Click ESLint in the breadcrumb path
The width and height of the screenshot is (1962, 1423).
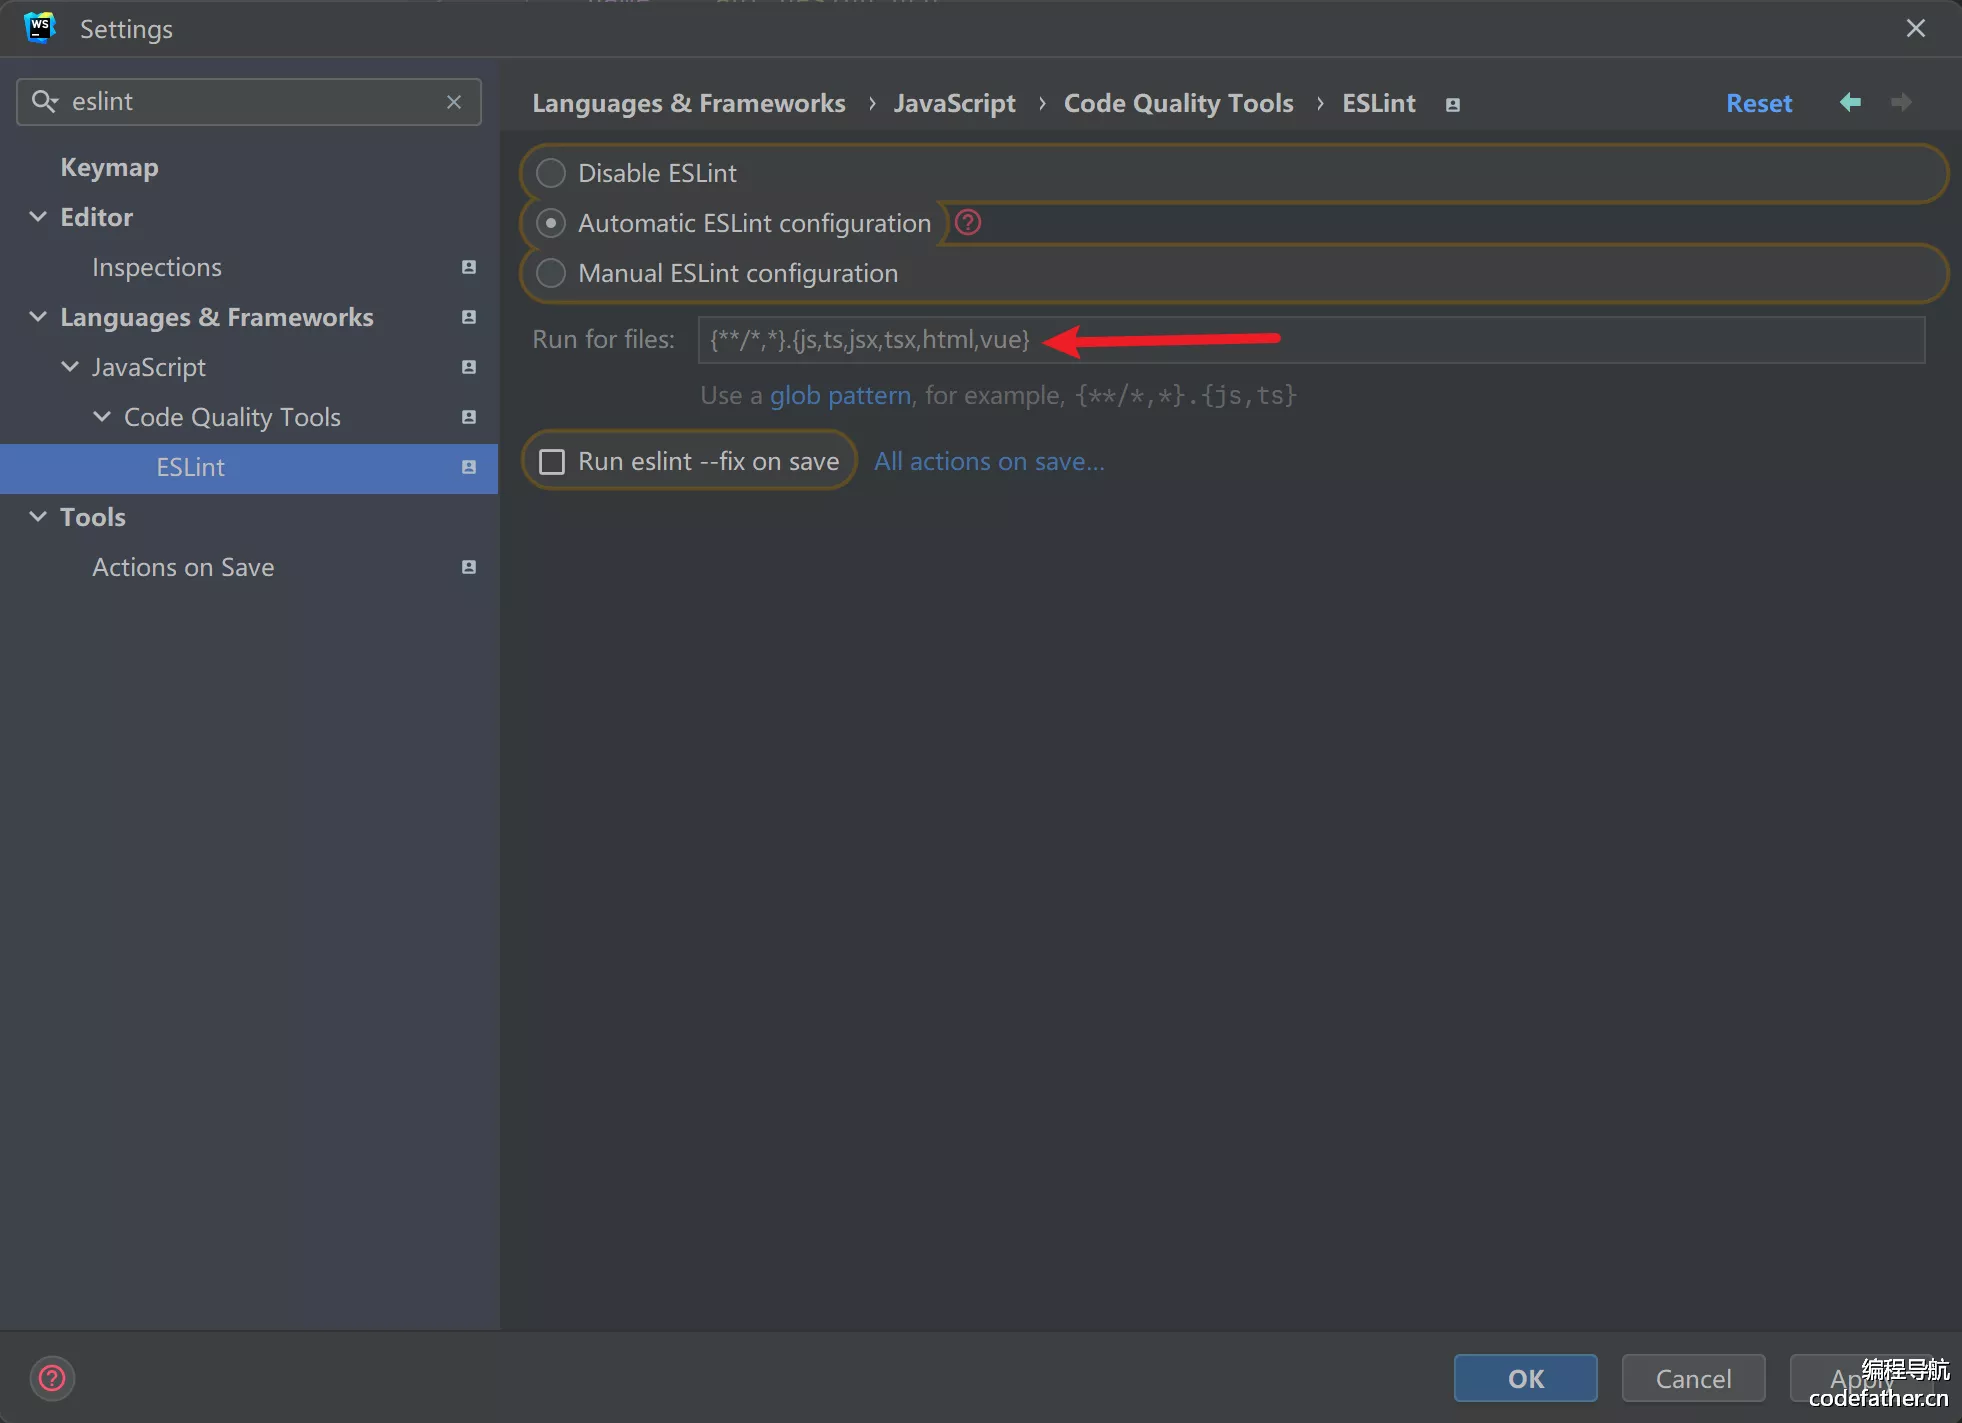coord(1378,103)
